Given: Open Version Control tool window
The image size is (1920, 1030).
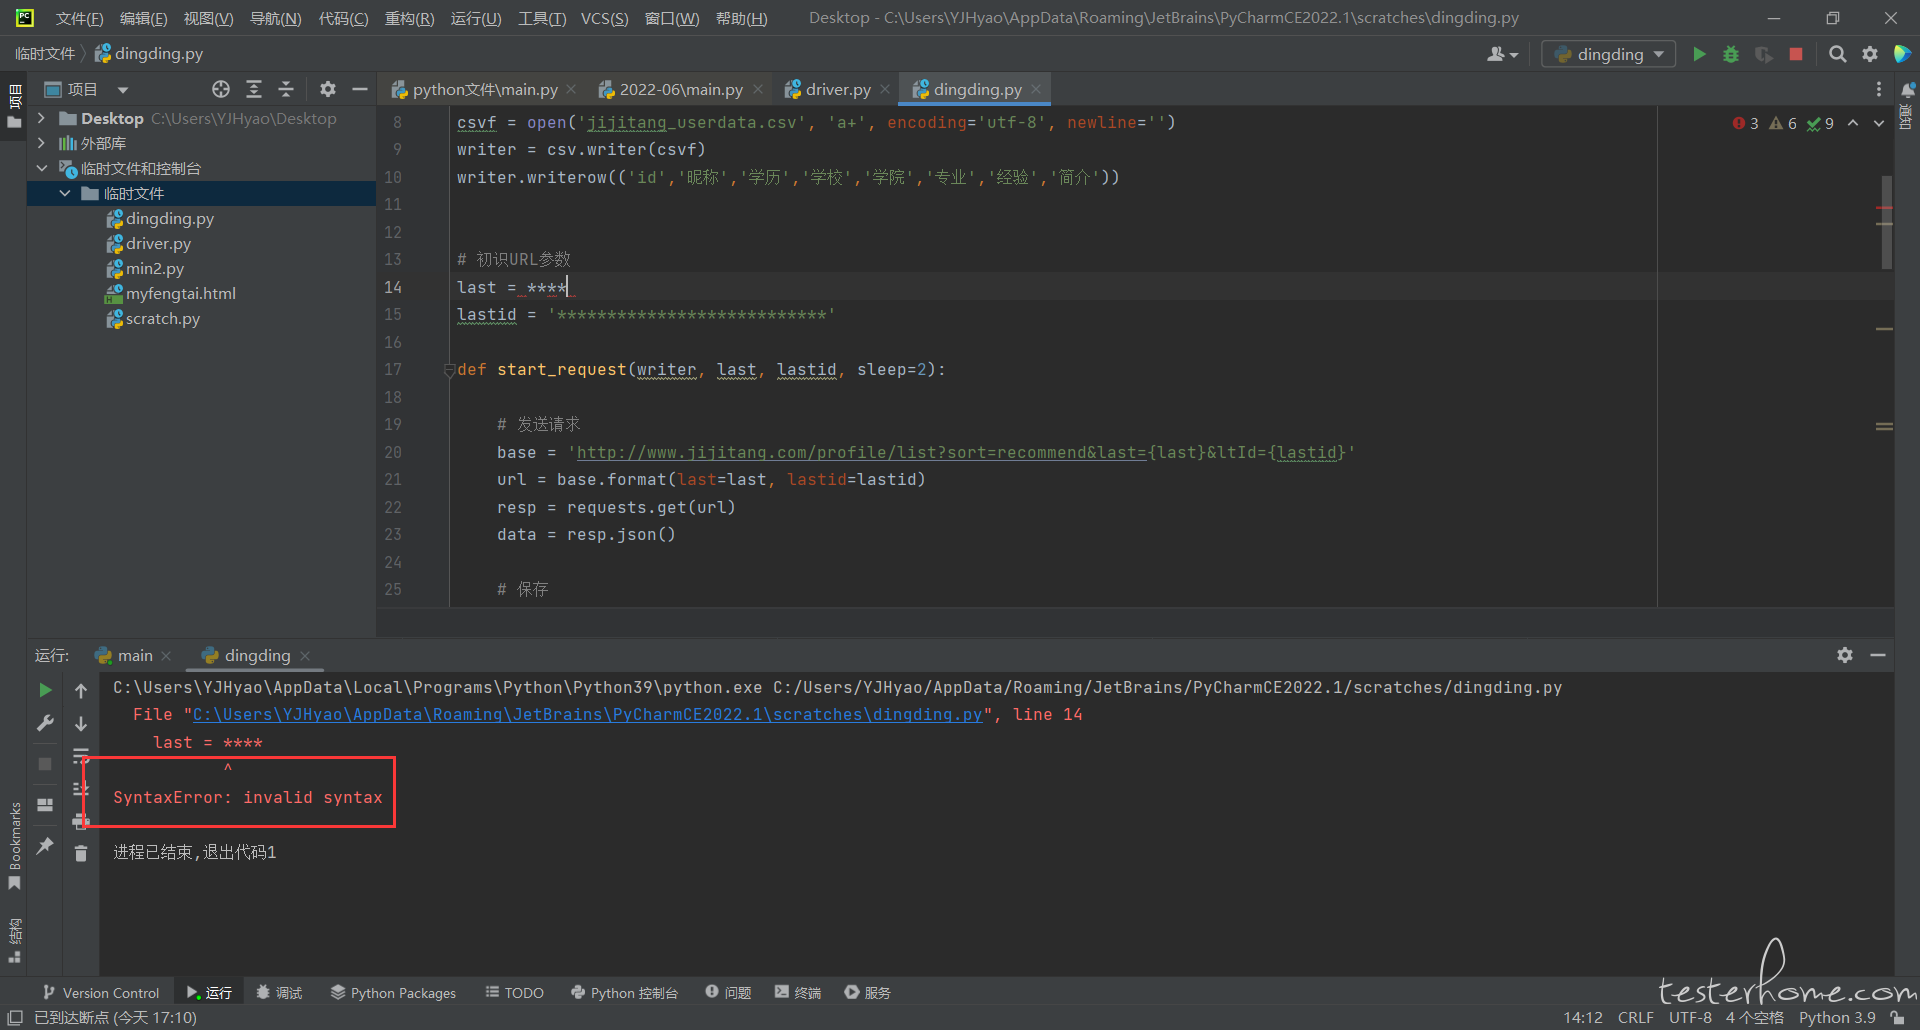Looking at the screenshot, I should (100, 992).
